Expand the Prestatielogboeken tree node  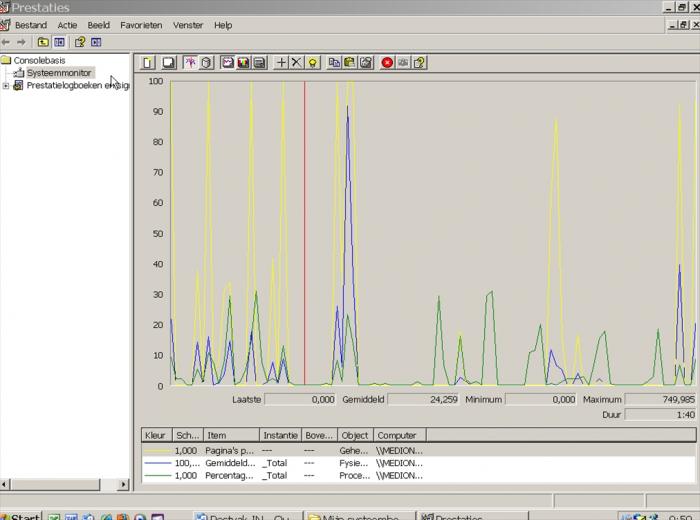click(x=6, y=86)
